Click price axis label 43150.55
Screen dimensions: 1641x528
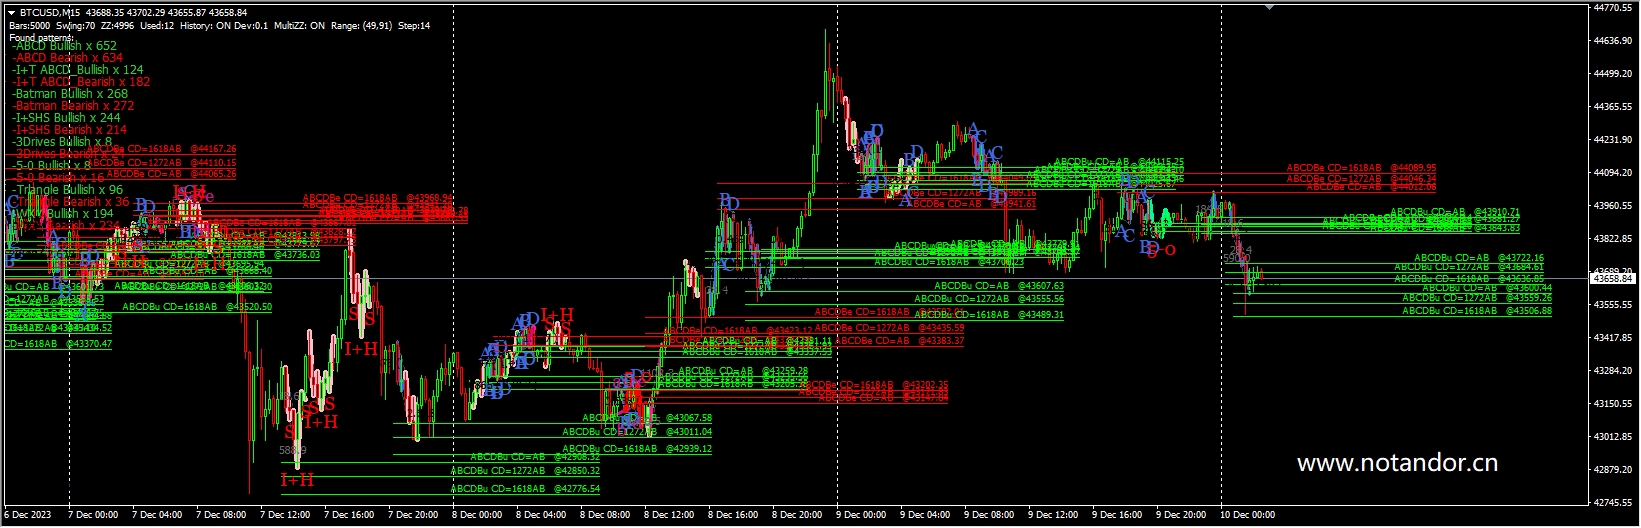[x=1612, y=404]
